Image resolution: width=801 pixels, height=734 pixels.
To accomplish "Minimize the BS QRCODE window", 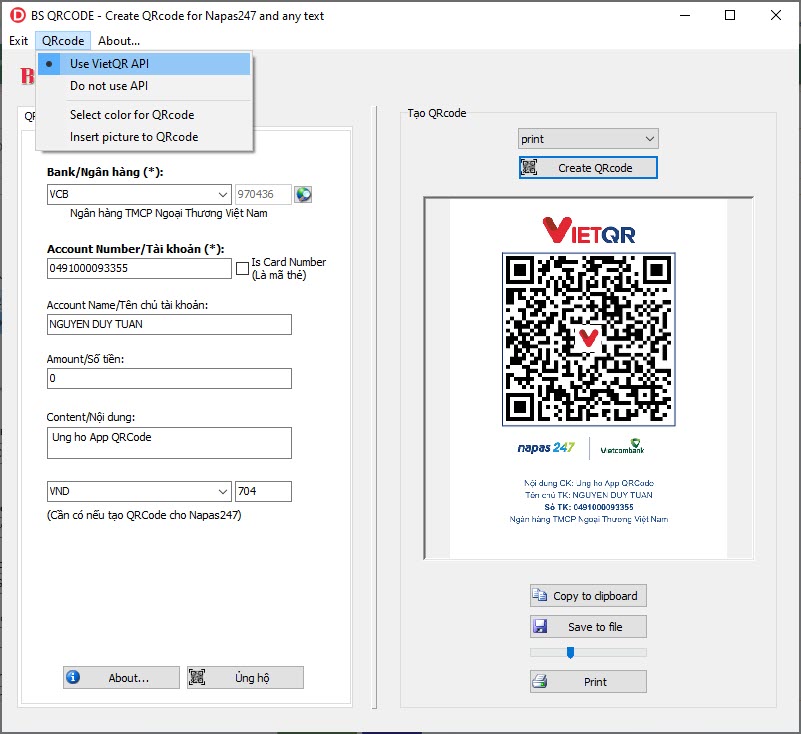I will (x=685, y=15).
